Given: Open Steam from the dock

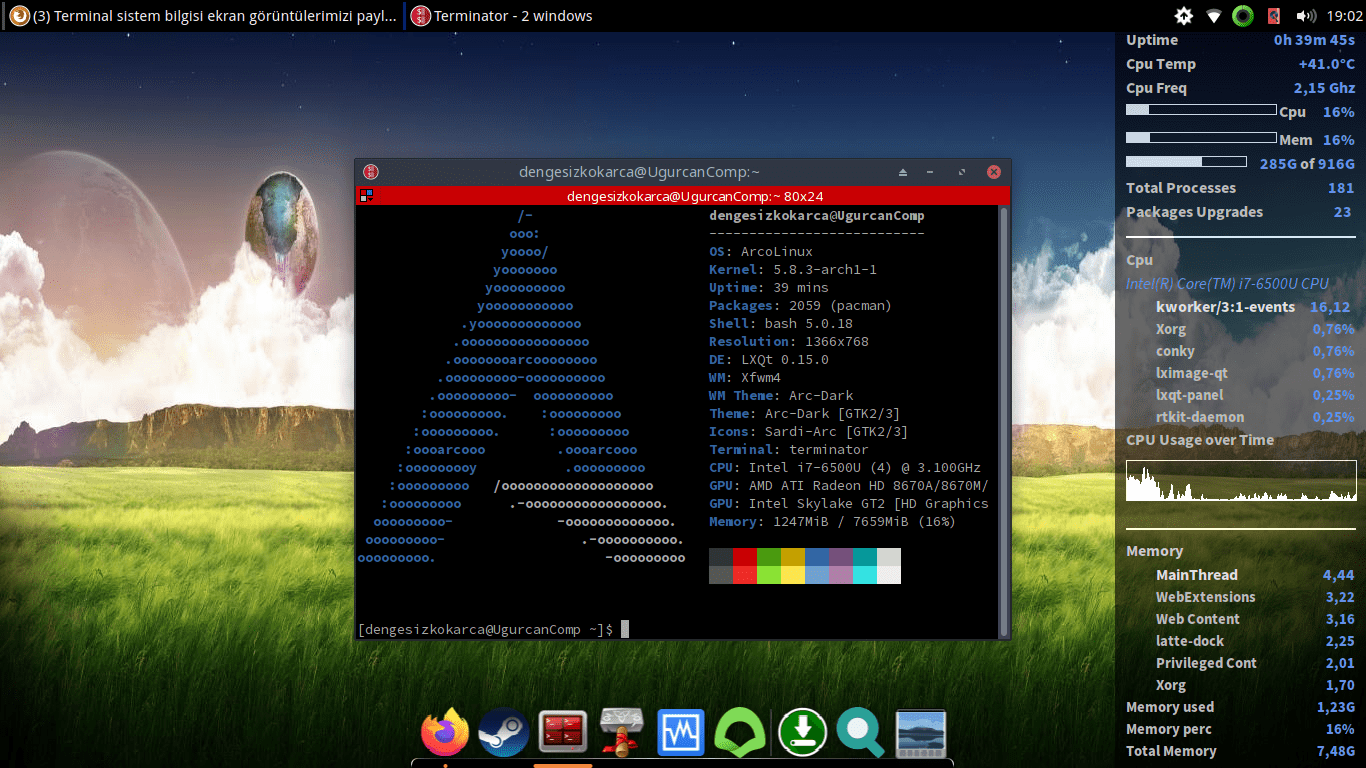Looking at the screenshot, I should coord(503,733).
